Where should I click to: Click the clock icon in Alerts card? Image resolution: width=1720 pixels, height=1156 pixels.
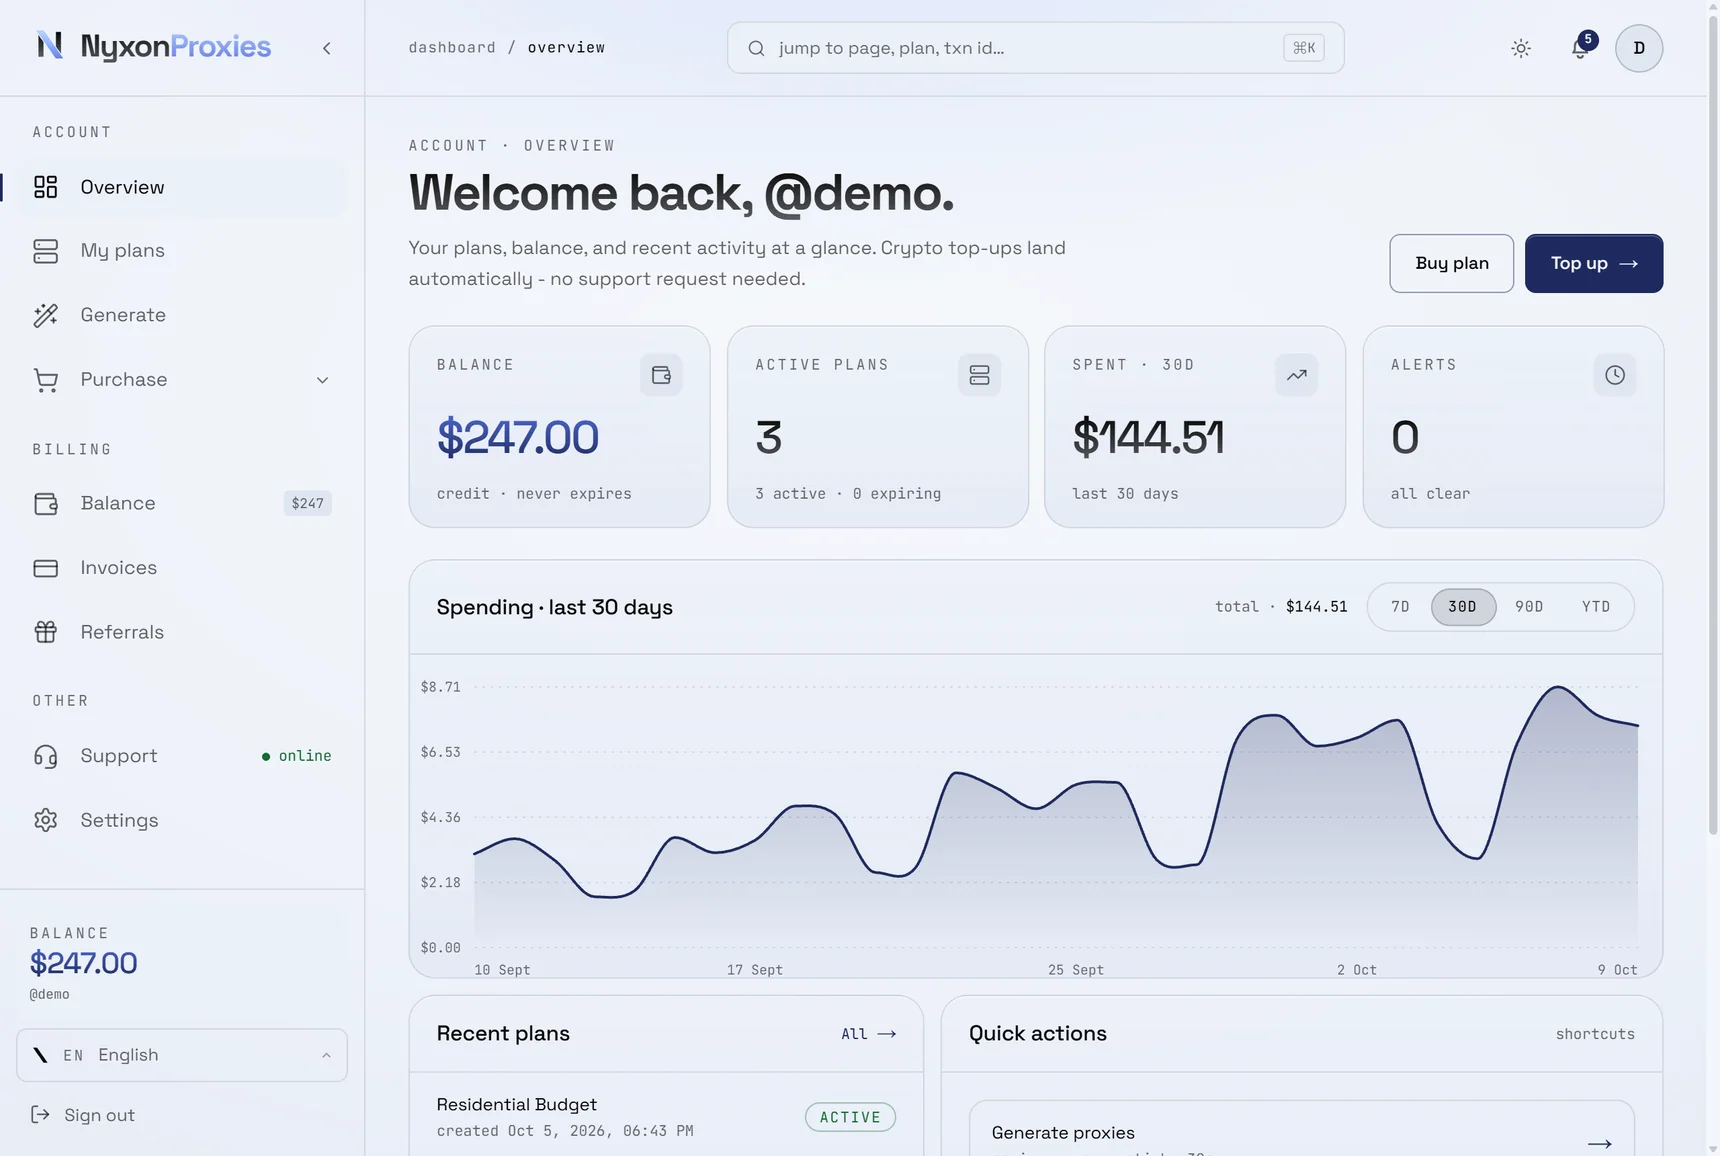click(x=1614, y=375)
